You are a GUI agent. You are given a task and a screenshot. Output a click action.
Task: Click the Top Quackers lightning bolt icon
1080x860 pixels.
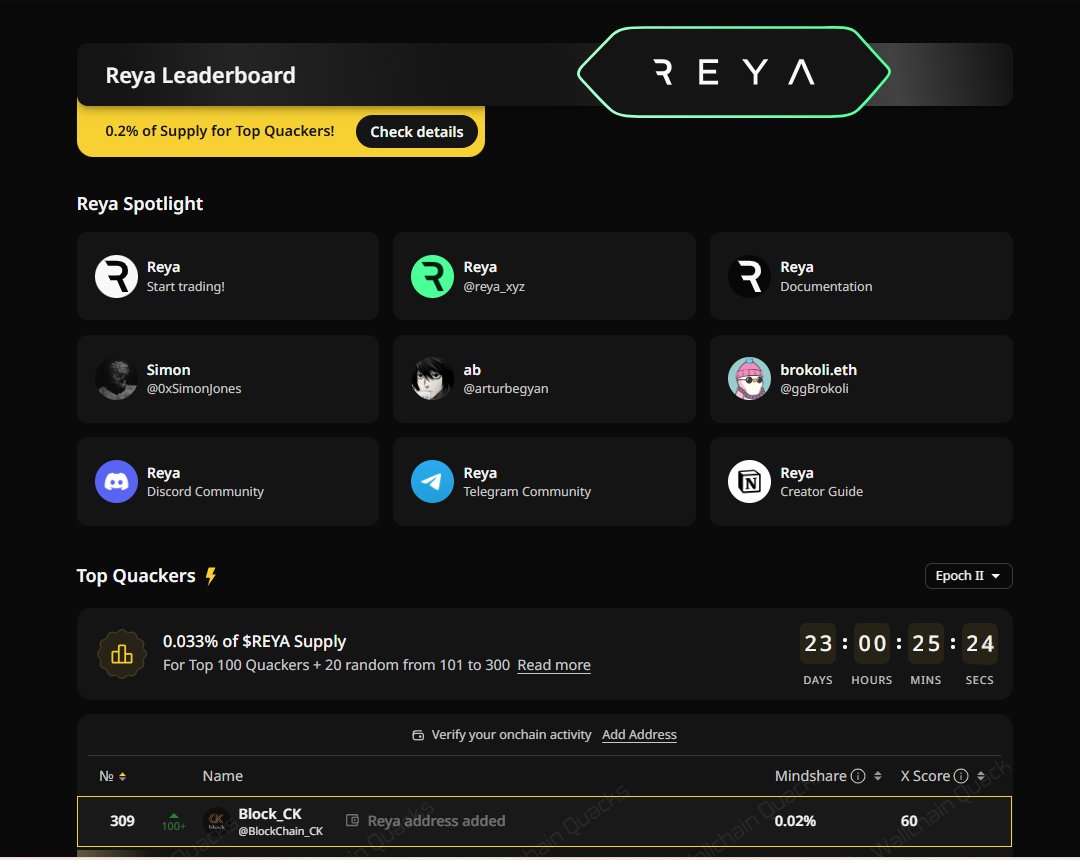(211, 576)
